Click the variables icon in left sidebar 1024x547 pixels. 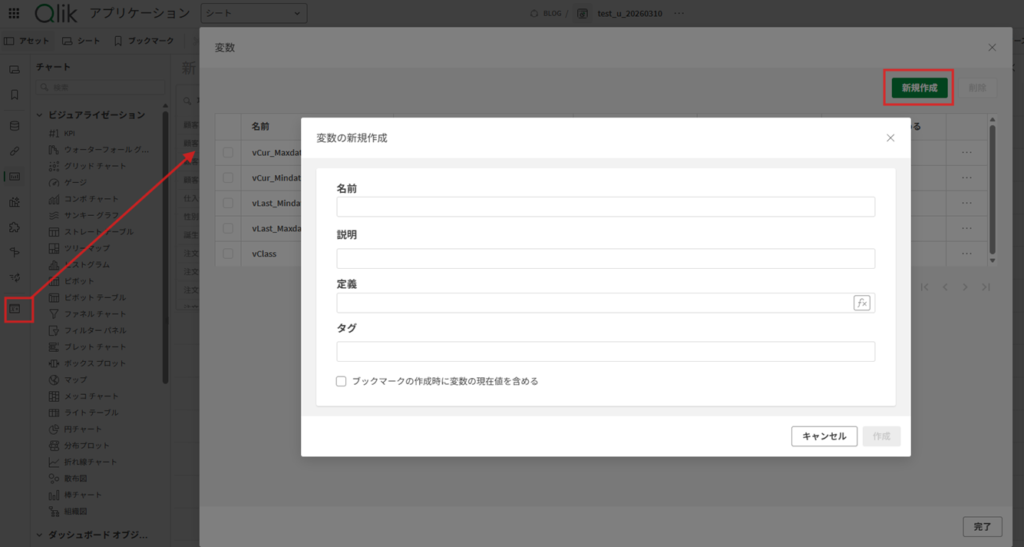click(x=15, y=309)
